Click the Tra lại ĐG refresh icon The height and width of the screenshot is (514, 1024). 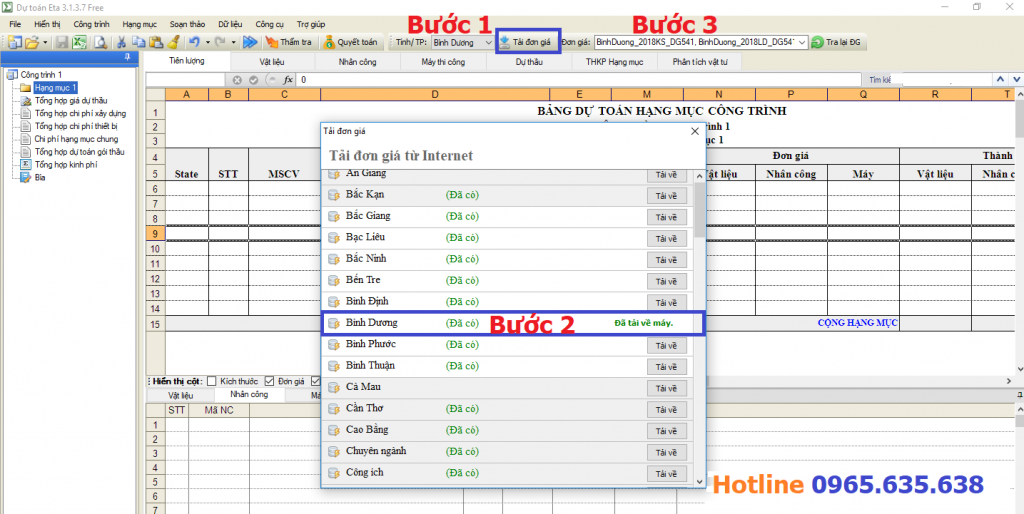(817, 42)
